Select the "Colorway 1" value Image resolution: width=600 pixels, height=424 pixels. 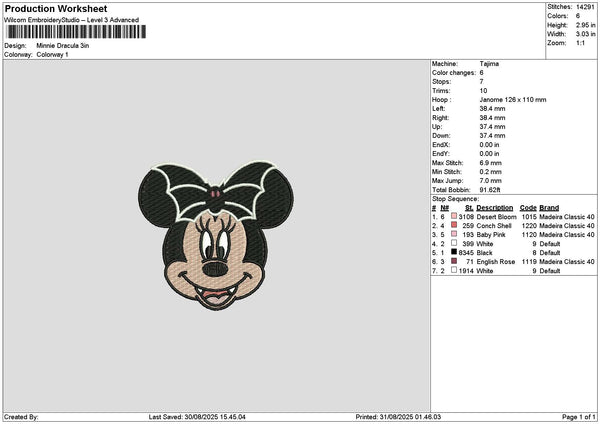(x=52, y=55)
